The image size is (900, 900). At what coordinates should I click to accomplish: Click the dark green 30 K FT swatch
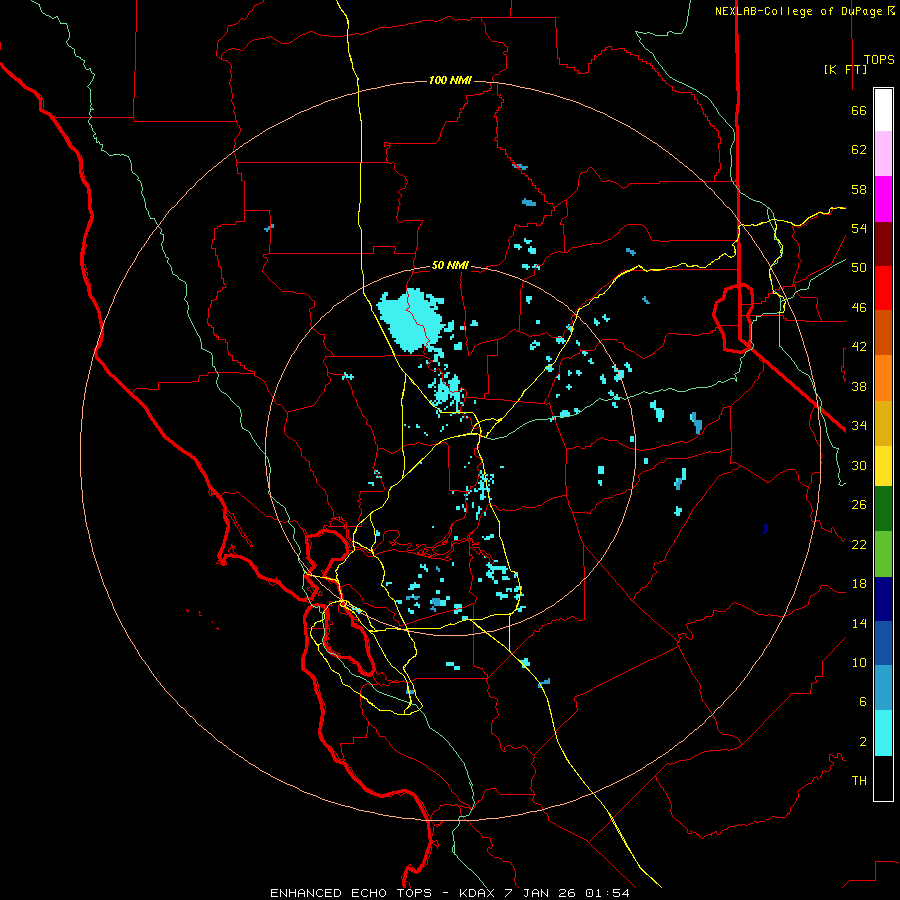tap(883, 509)
